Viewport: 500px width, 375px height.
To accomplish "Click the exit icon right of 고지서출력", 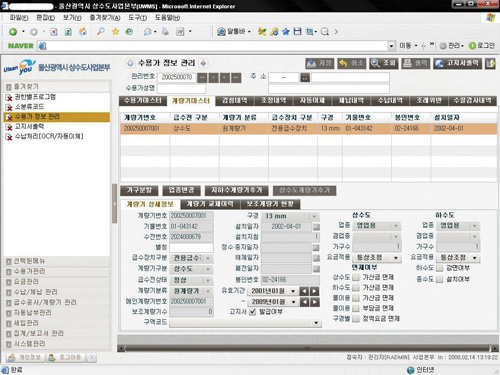I will 490,63.
